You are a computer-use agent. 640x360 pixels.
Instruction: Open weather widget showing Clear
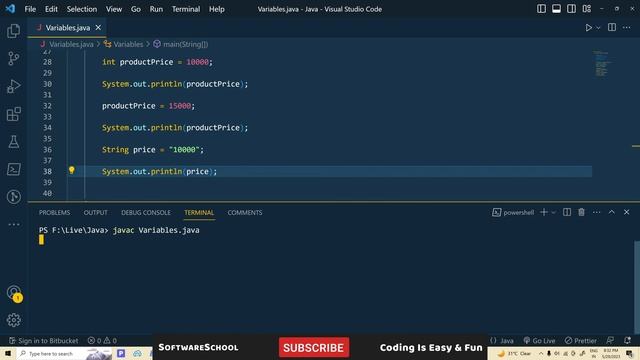(x=515, y=353)
